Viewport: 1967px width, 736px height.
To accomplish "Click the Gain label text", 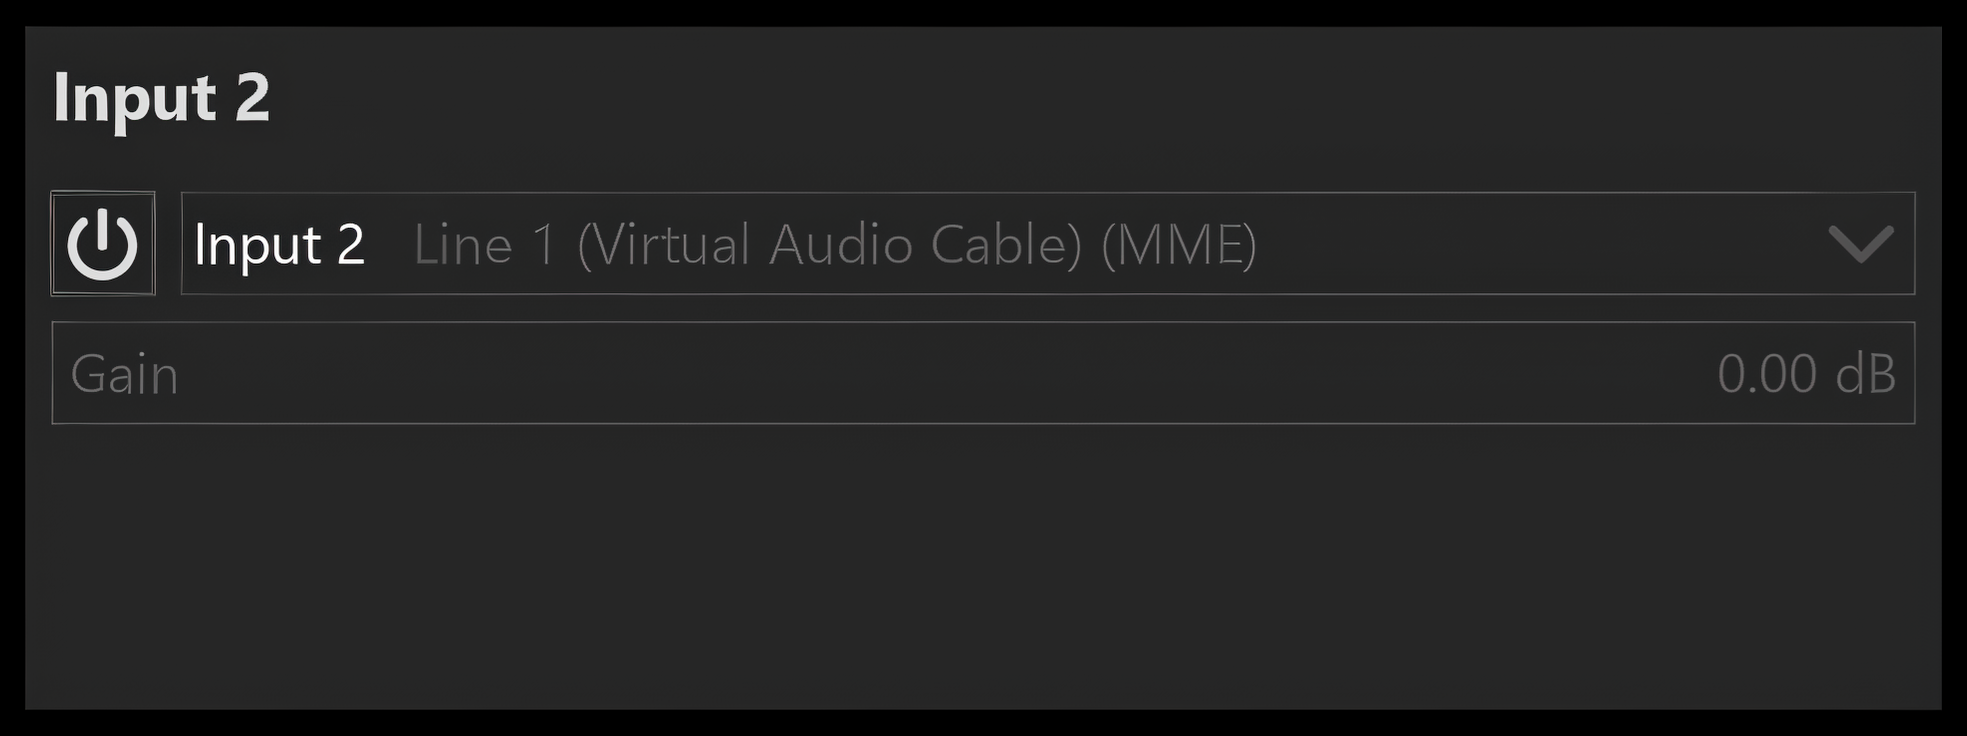I will coord(125,375).
